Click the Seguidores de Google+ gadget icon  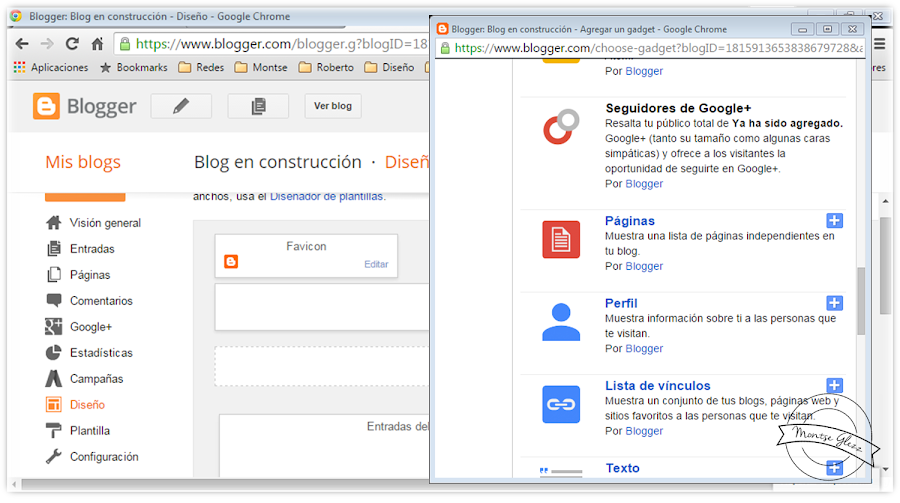[x=561, y=127]
